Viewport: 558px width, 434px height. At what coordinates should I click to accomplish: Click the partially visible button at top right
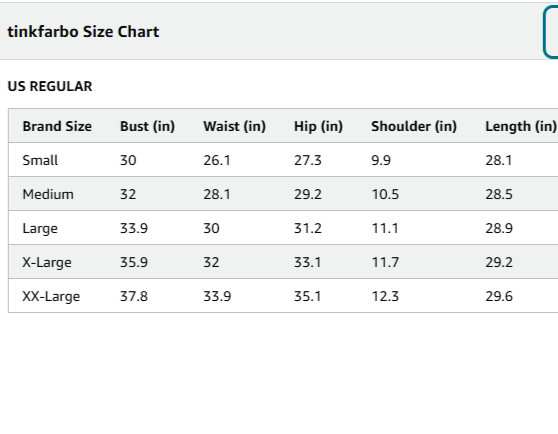tap(551, 32)
